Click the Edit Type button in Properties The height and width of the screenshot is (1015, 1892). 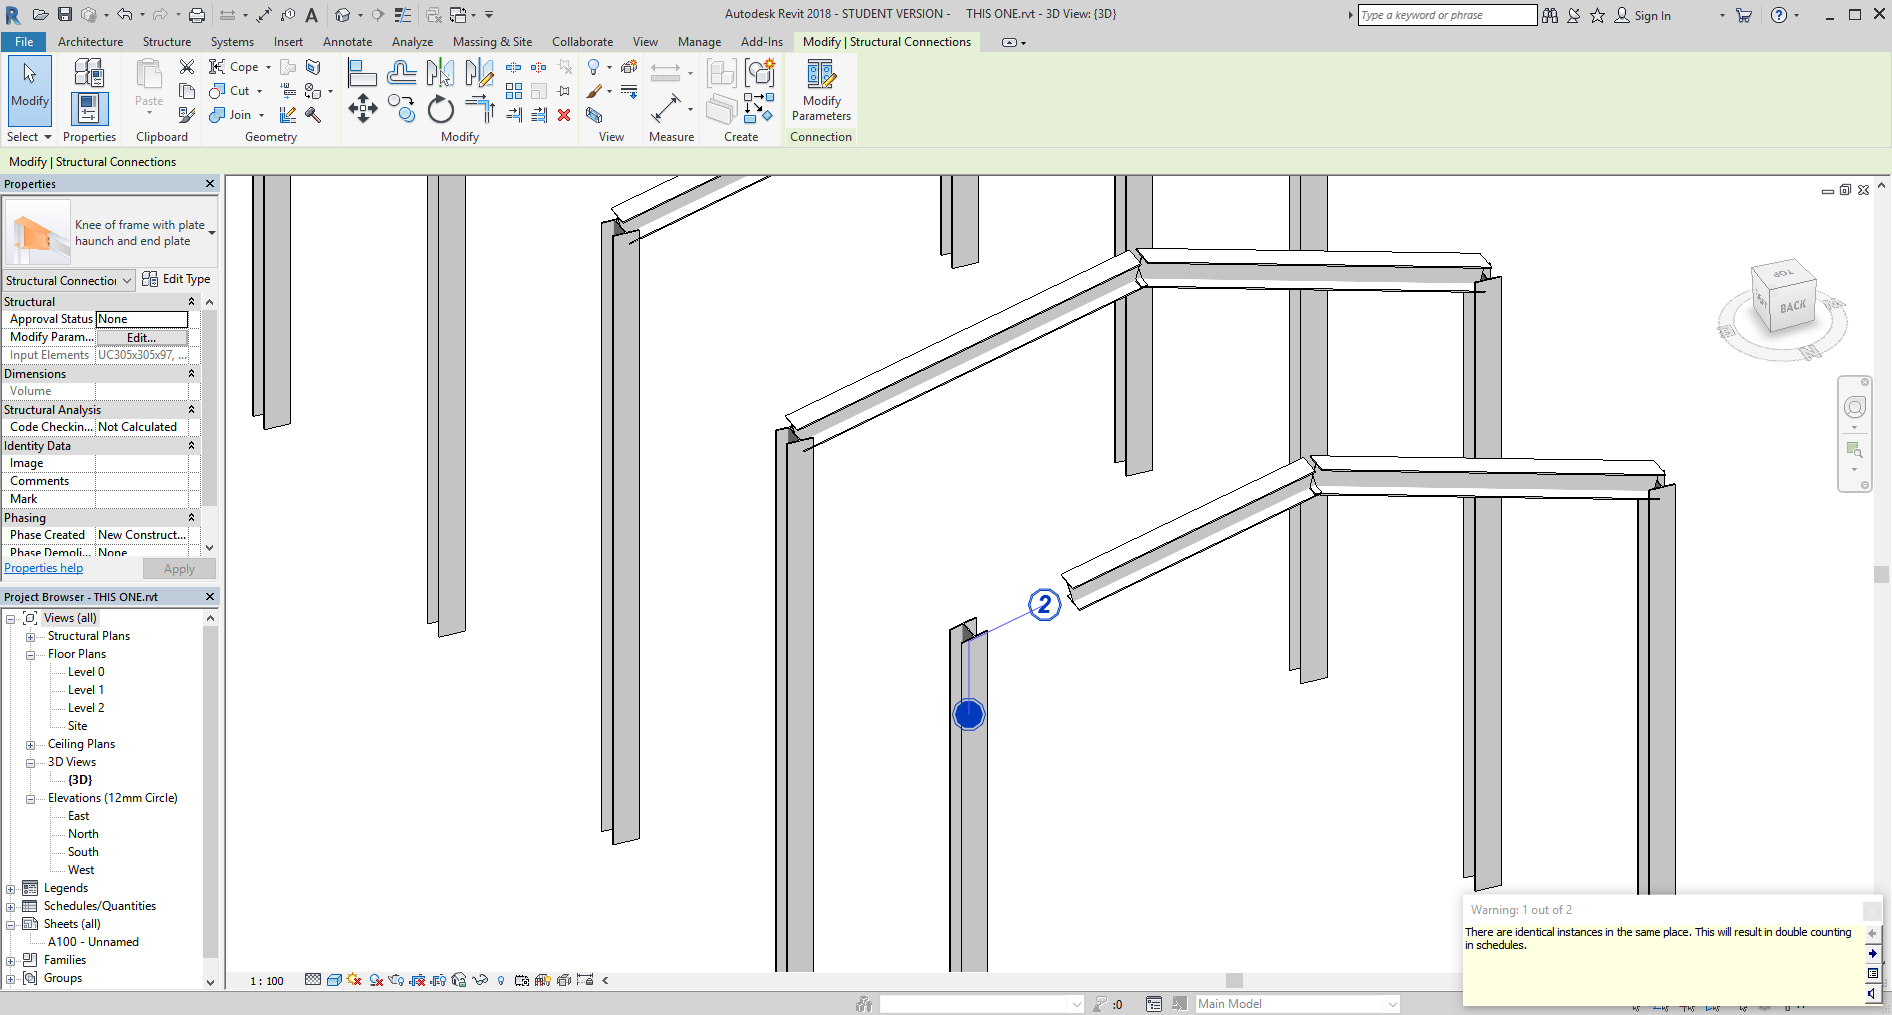[178, 279]
